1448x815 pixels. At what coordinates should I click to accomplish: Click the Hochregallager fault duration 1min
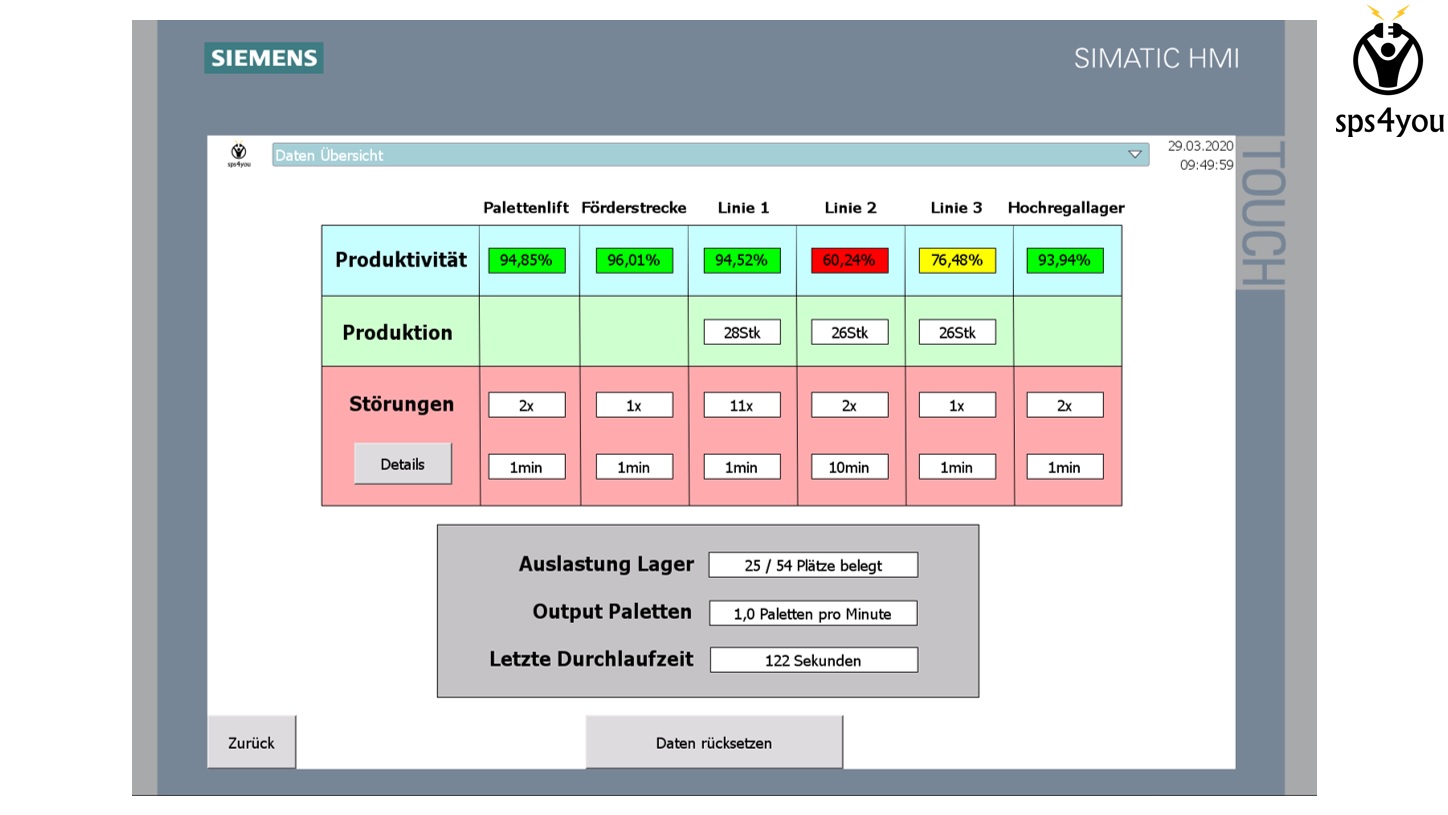point(1065,467)
